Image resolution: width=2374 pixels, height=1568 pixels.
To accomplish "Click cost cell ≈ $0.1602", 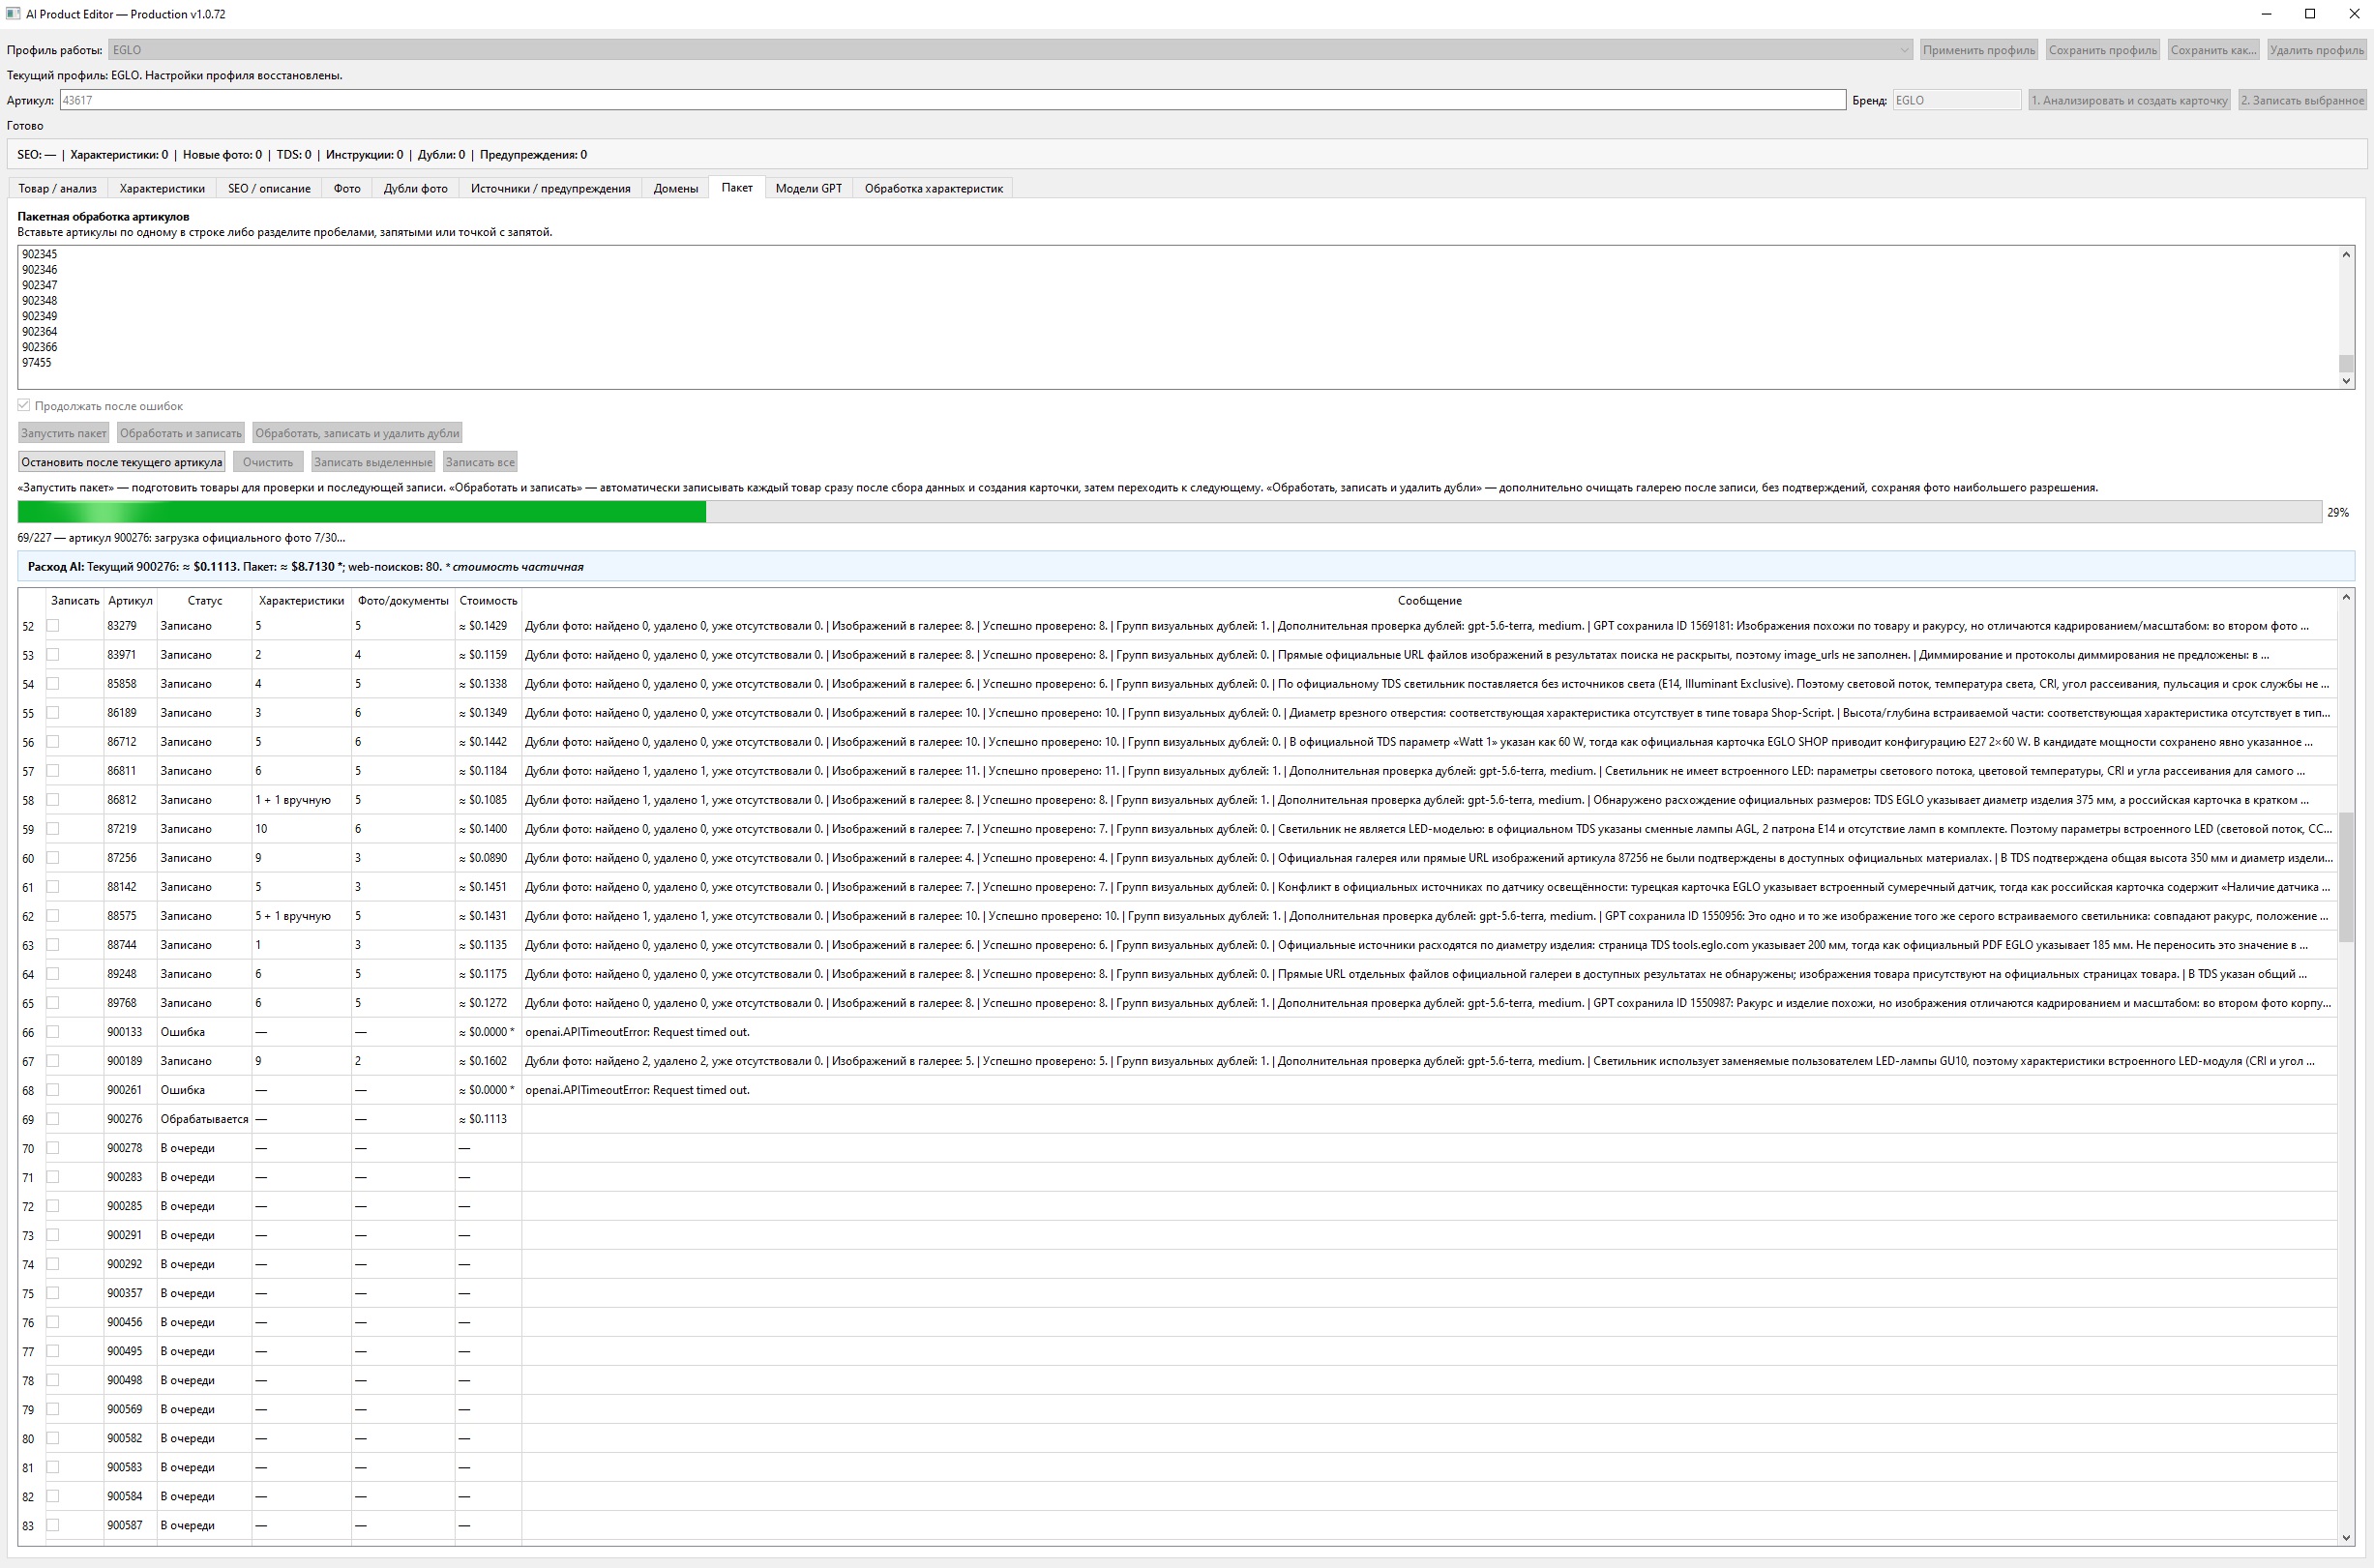I will (x=488, y=1061).
